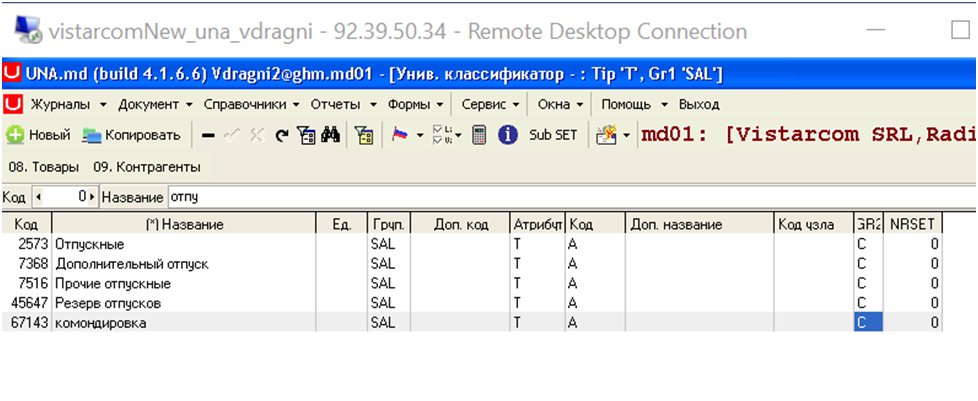Click the checklist L/U options icon
This screenshot has height=401, width=978.
click(442, 135)
